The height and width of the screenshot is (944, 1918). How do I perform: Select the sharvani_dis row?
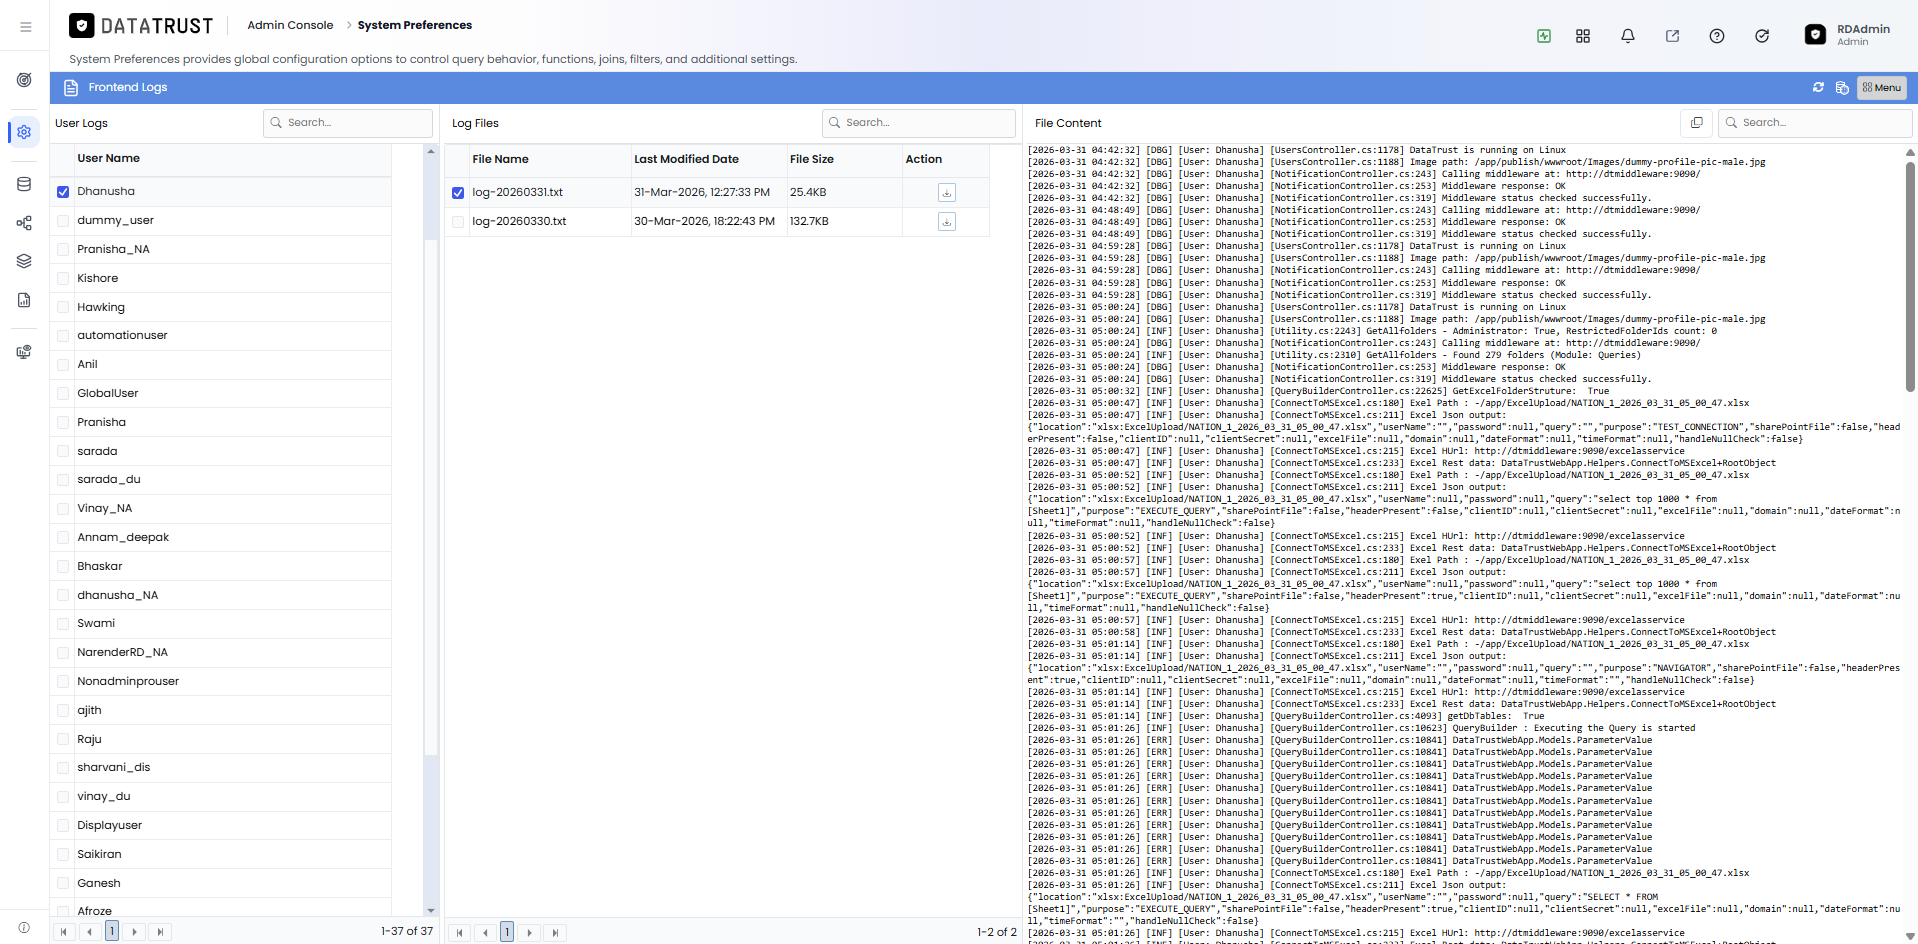(x=221, y=768)
